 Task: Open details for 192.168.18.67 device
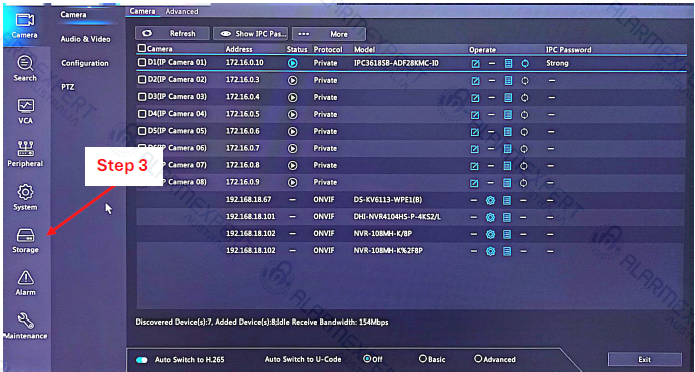[507, 200]
